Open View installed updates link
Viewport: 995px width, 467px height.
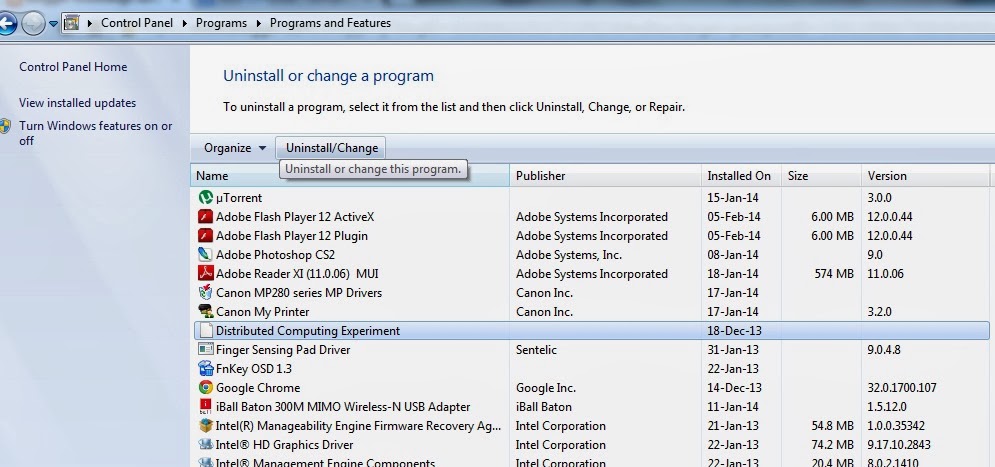tap(77, 103)
